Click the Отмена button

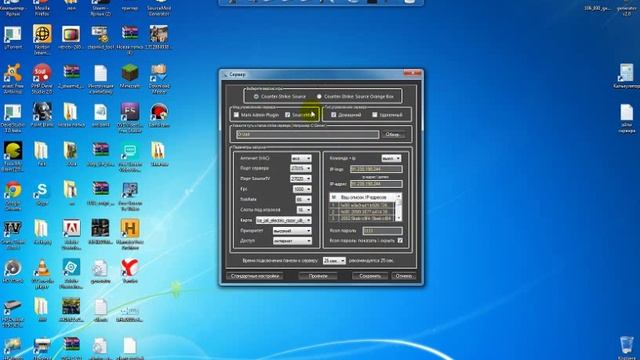click(x=404, y=276)
